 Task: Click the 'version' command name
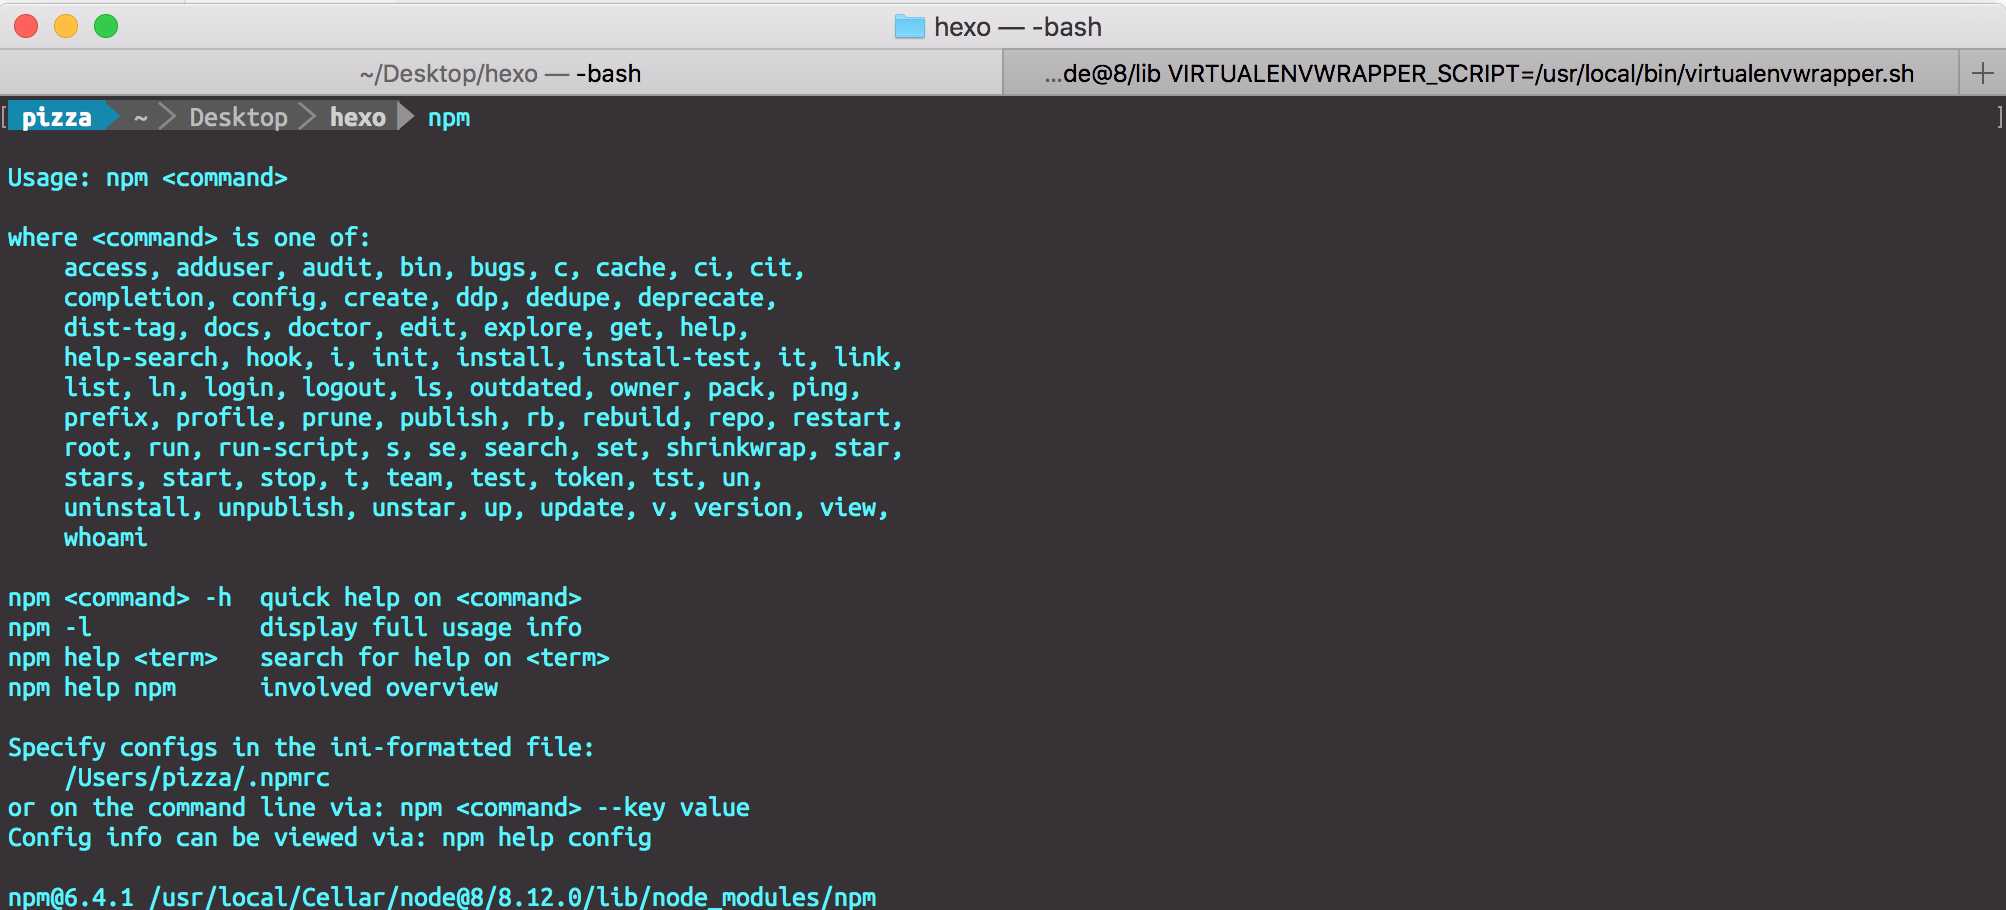(x=743, y=508)
